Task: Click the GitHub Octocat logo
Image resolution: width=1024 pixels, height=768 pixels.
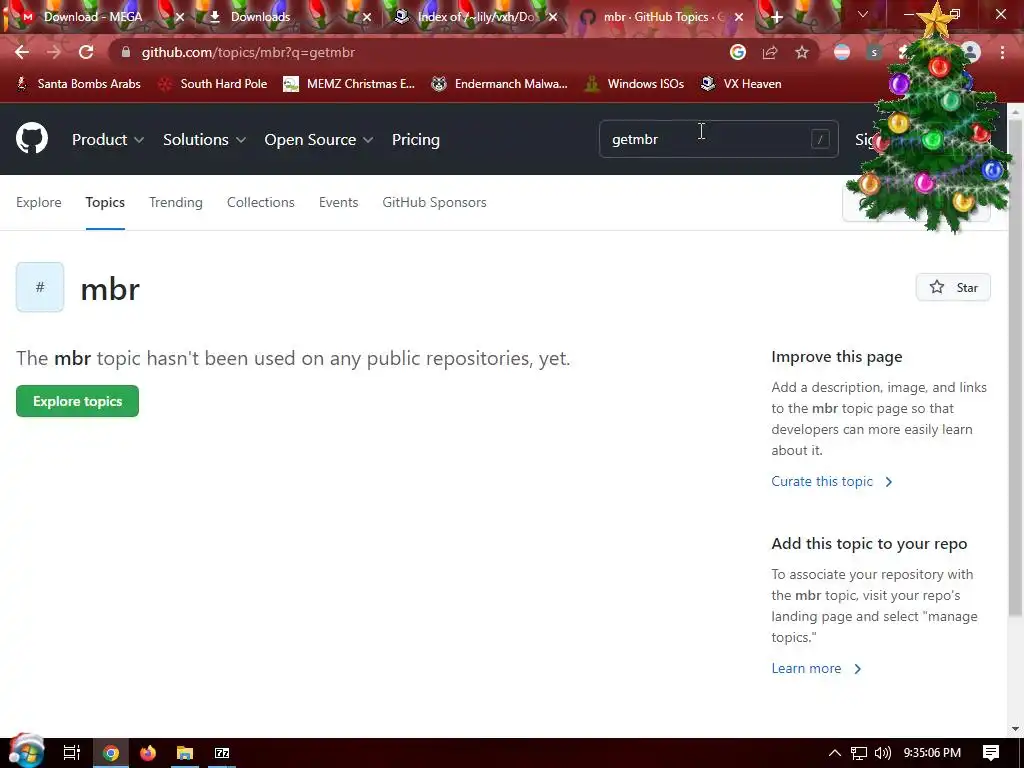Action: (32, 138)
